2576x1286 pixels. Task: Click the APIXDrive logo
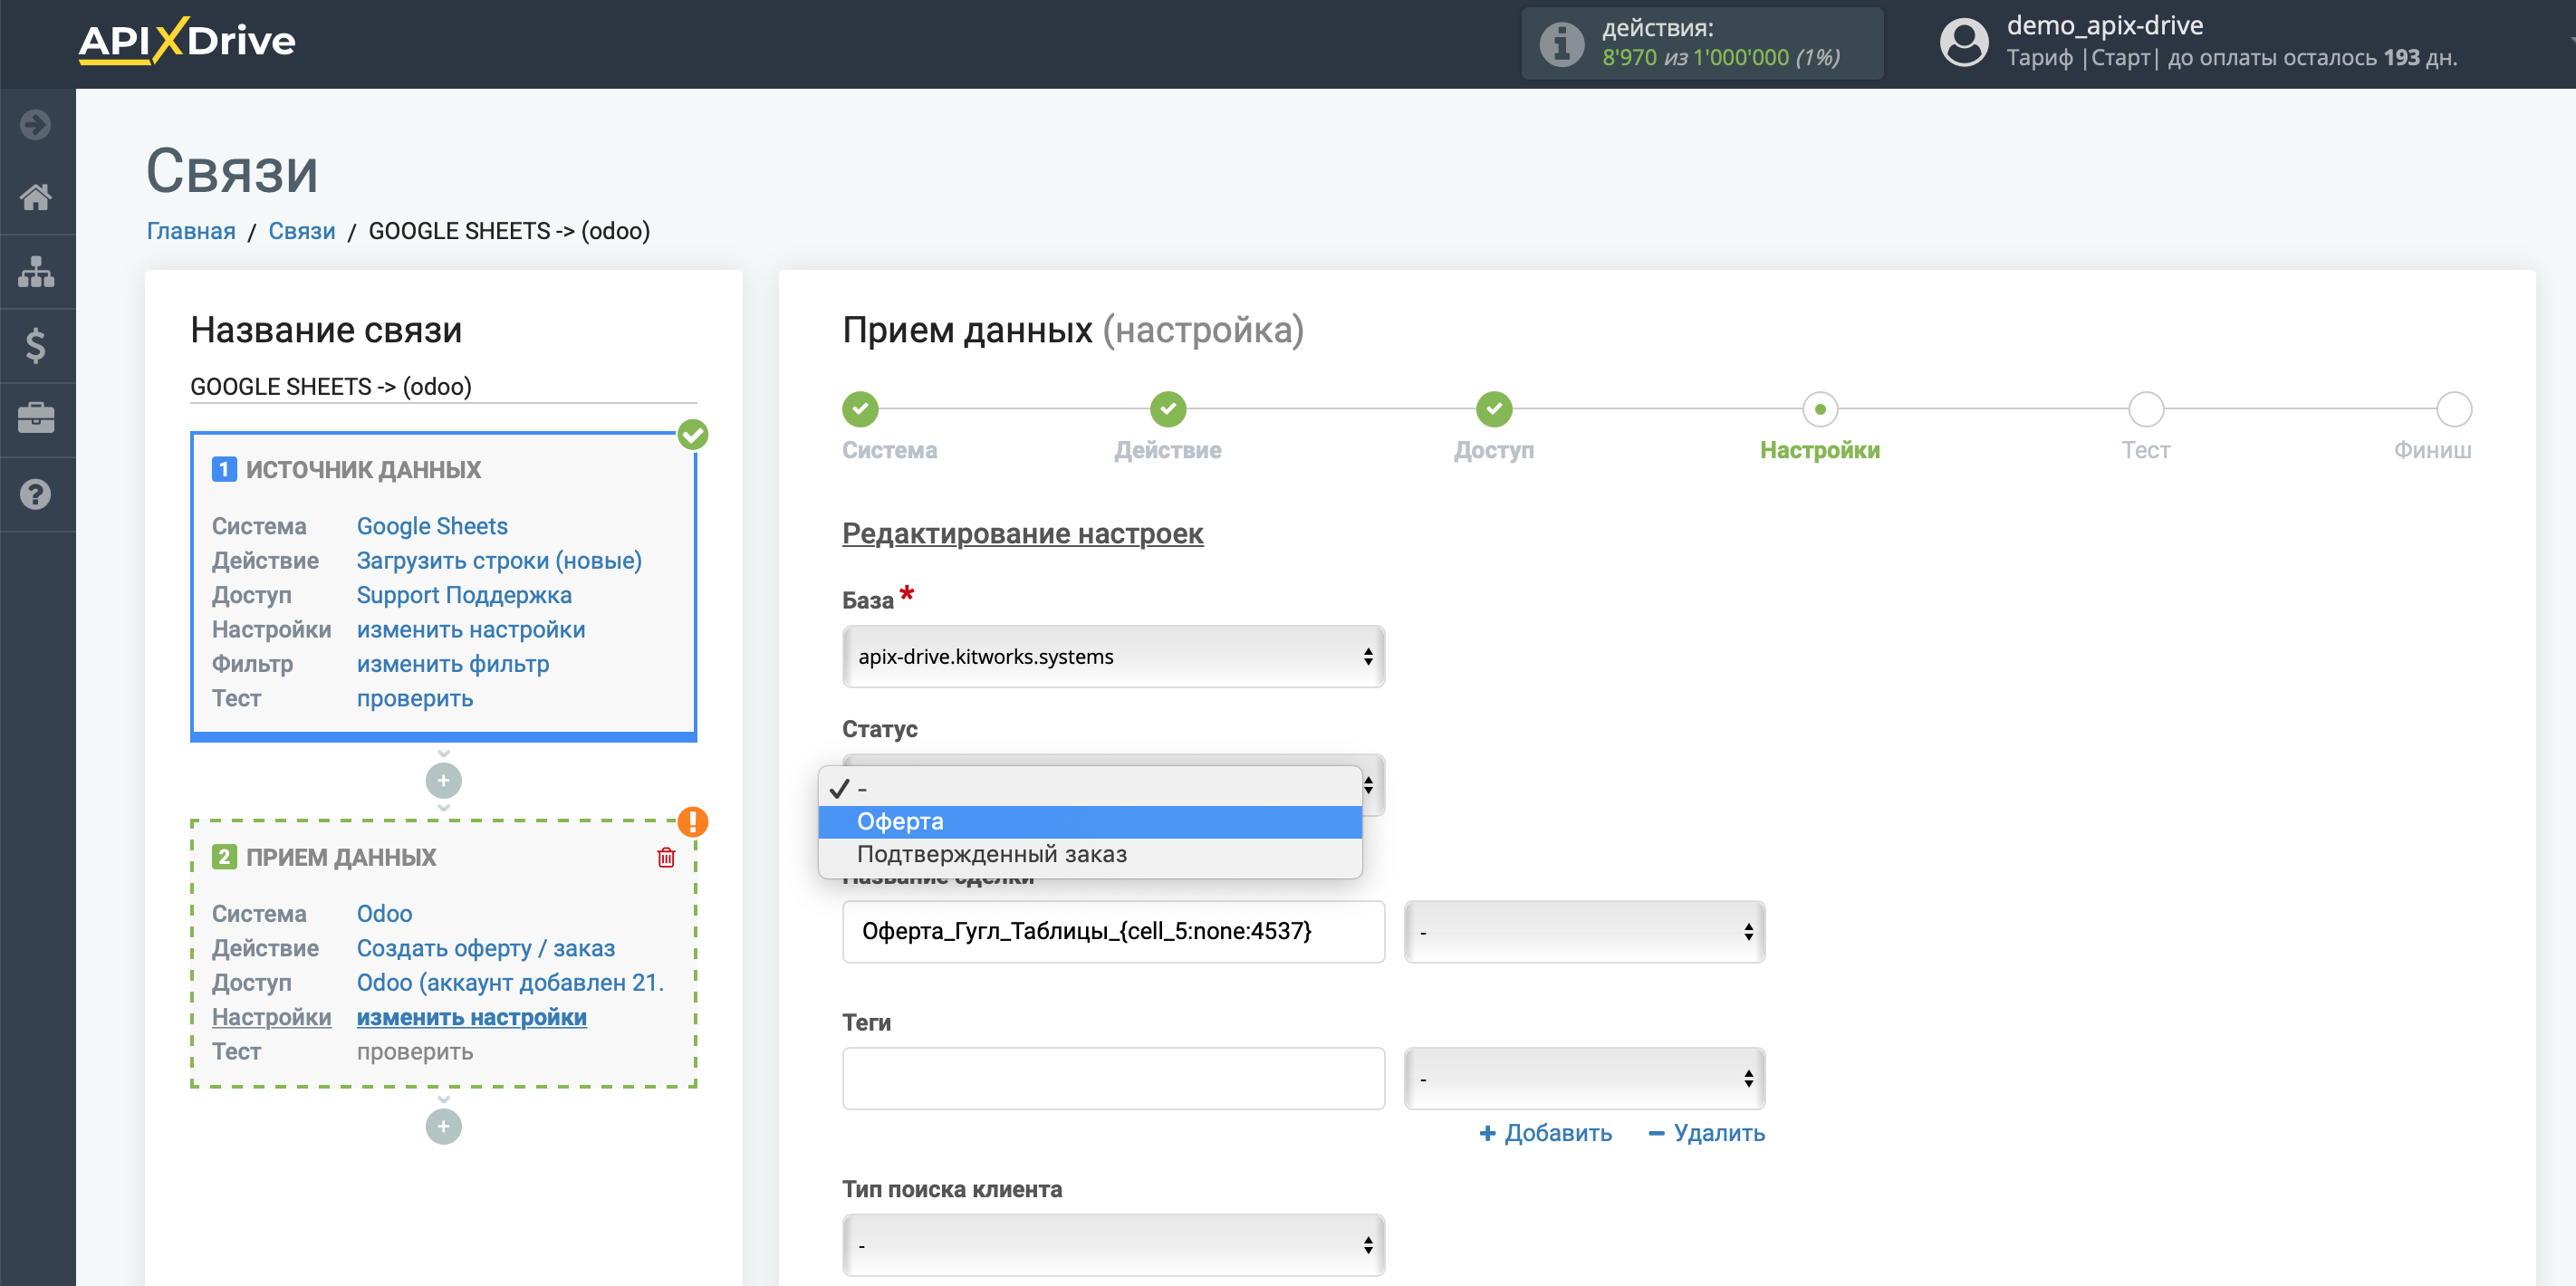(x=187, y=41)
